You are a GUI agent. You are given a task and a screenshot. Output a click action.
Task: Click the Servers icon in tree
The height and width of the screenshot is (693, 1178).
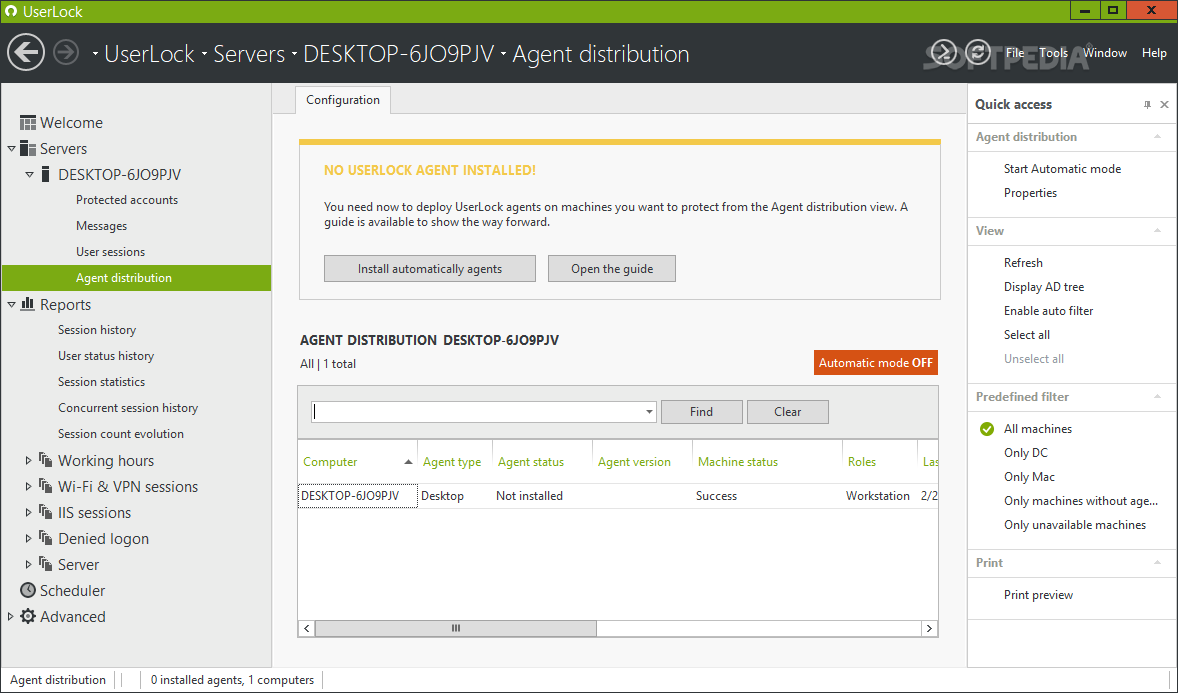coord(28,148)
